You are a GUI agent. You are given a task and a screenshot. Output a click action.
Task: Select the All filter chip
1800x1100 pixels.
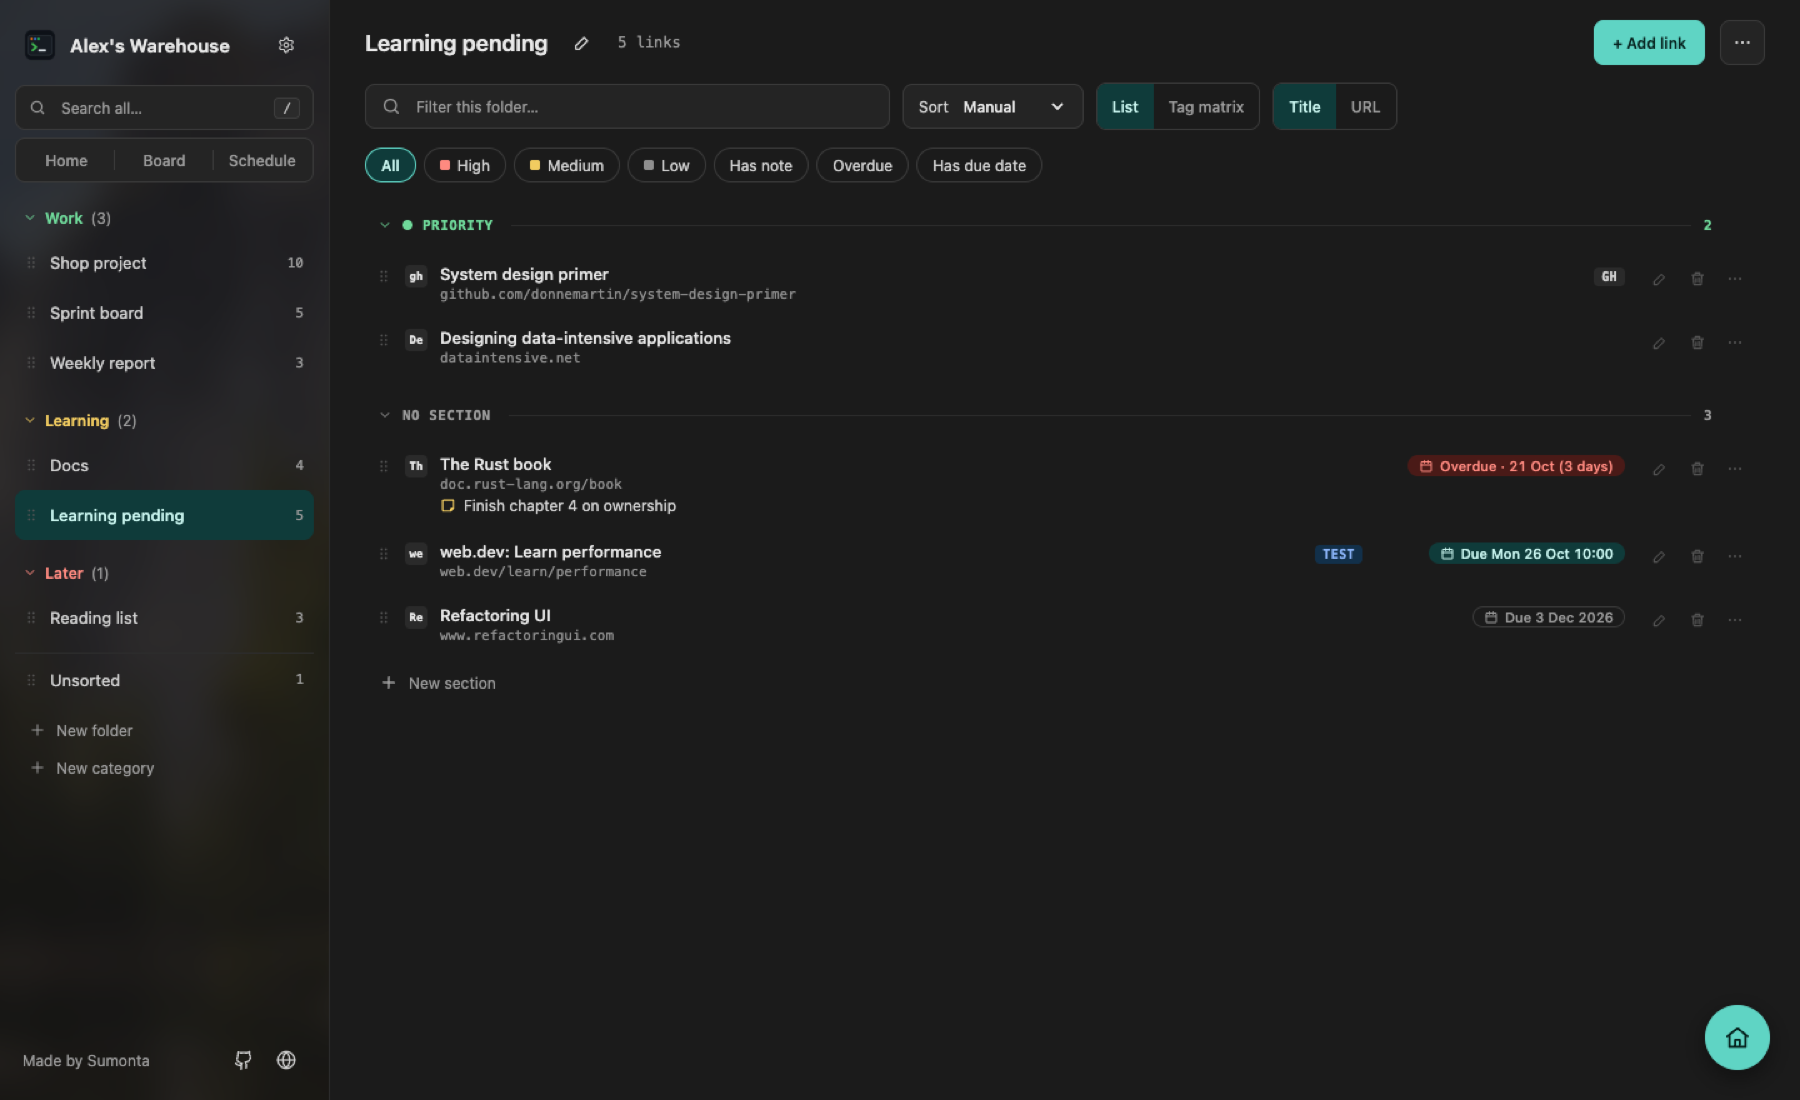coord(390,166)
